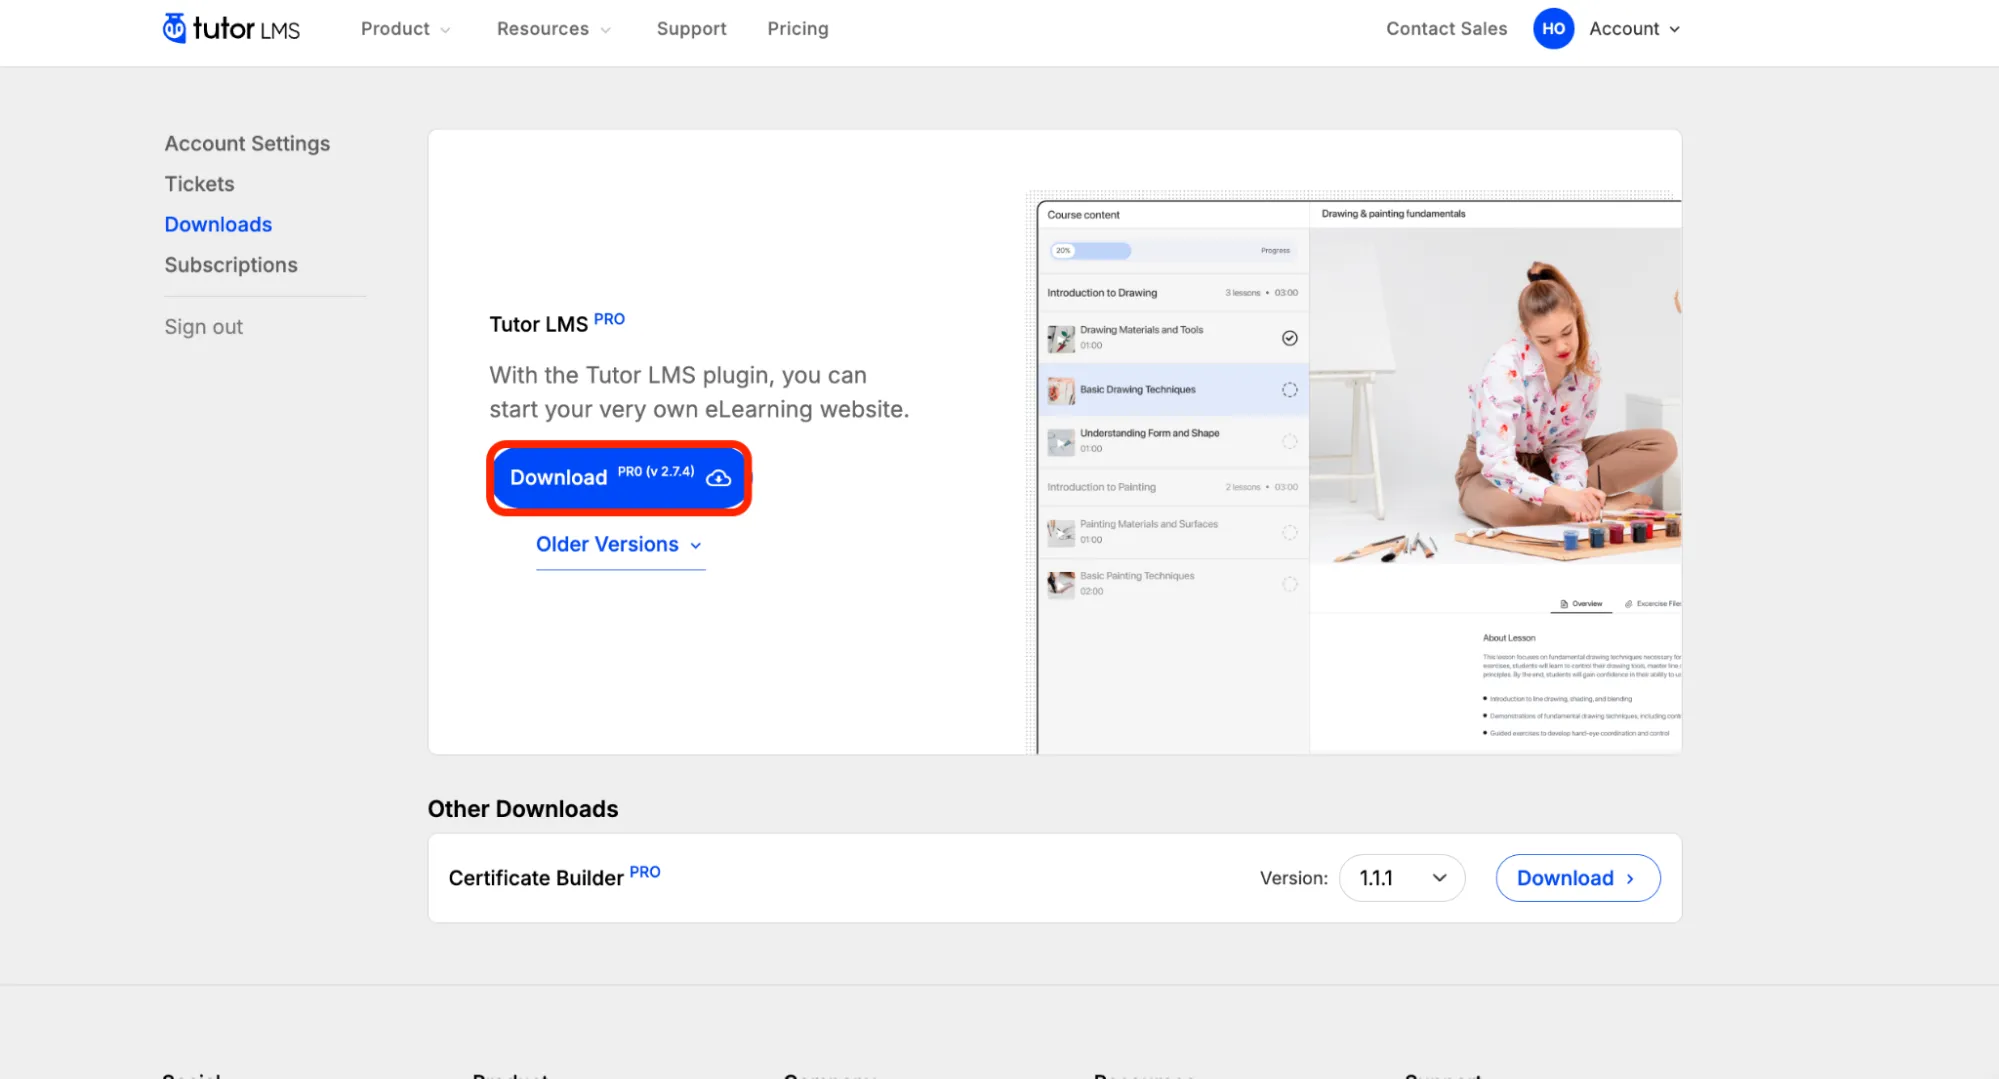The image size is (1999, 1079).
Task: Open Account Settings in sidebar
Action: point(247,143)
